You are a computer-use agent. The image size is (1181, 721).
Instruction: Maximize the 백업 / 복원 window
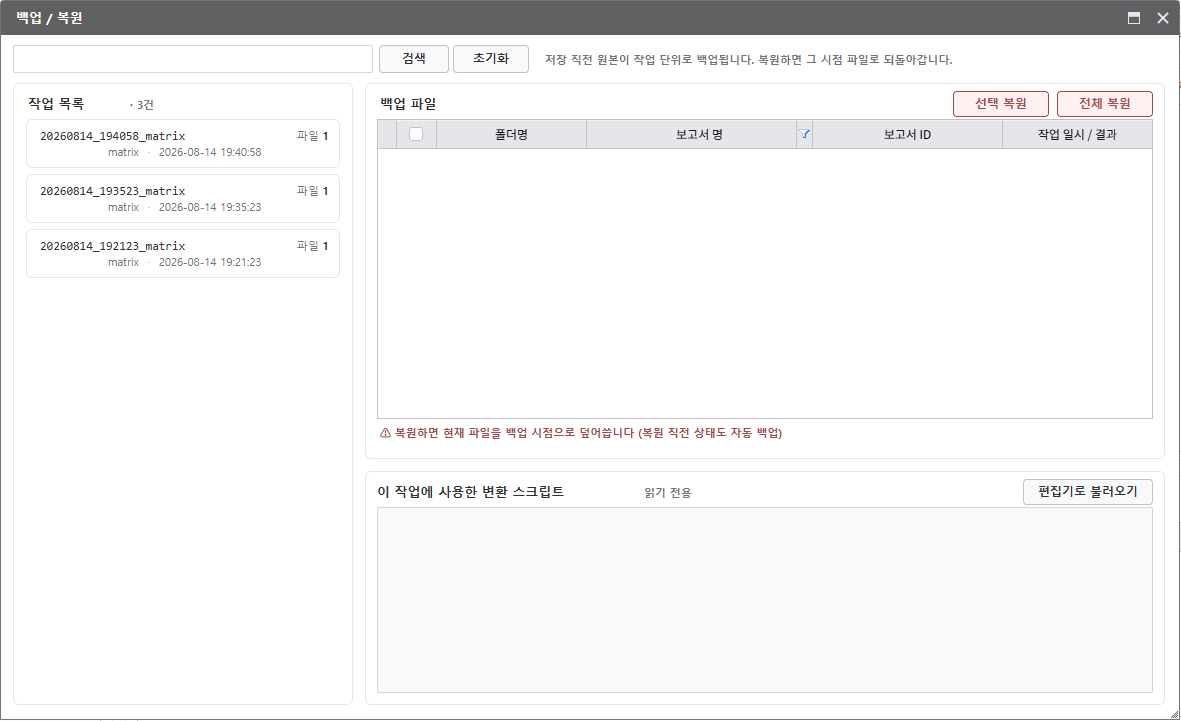1134,18
